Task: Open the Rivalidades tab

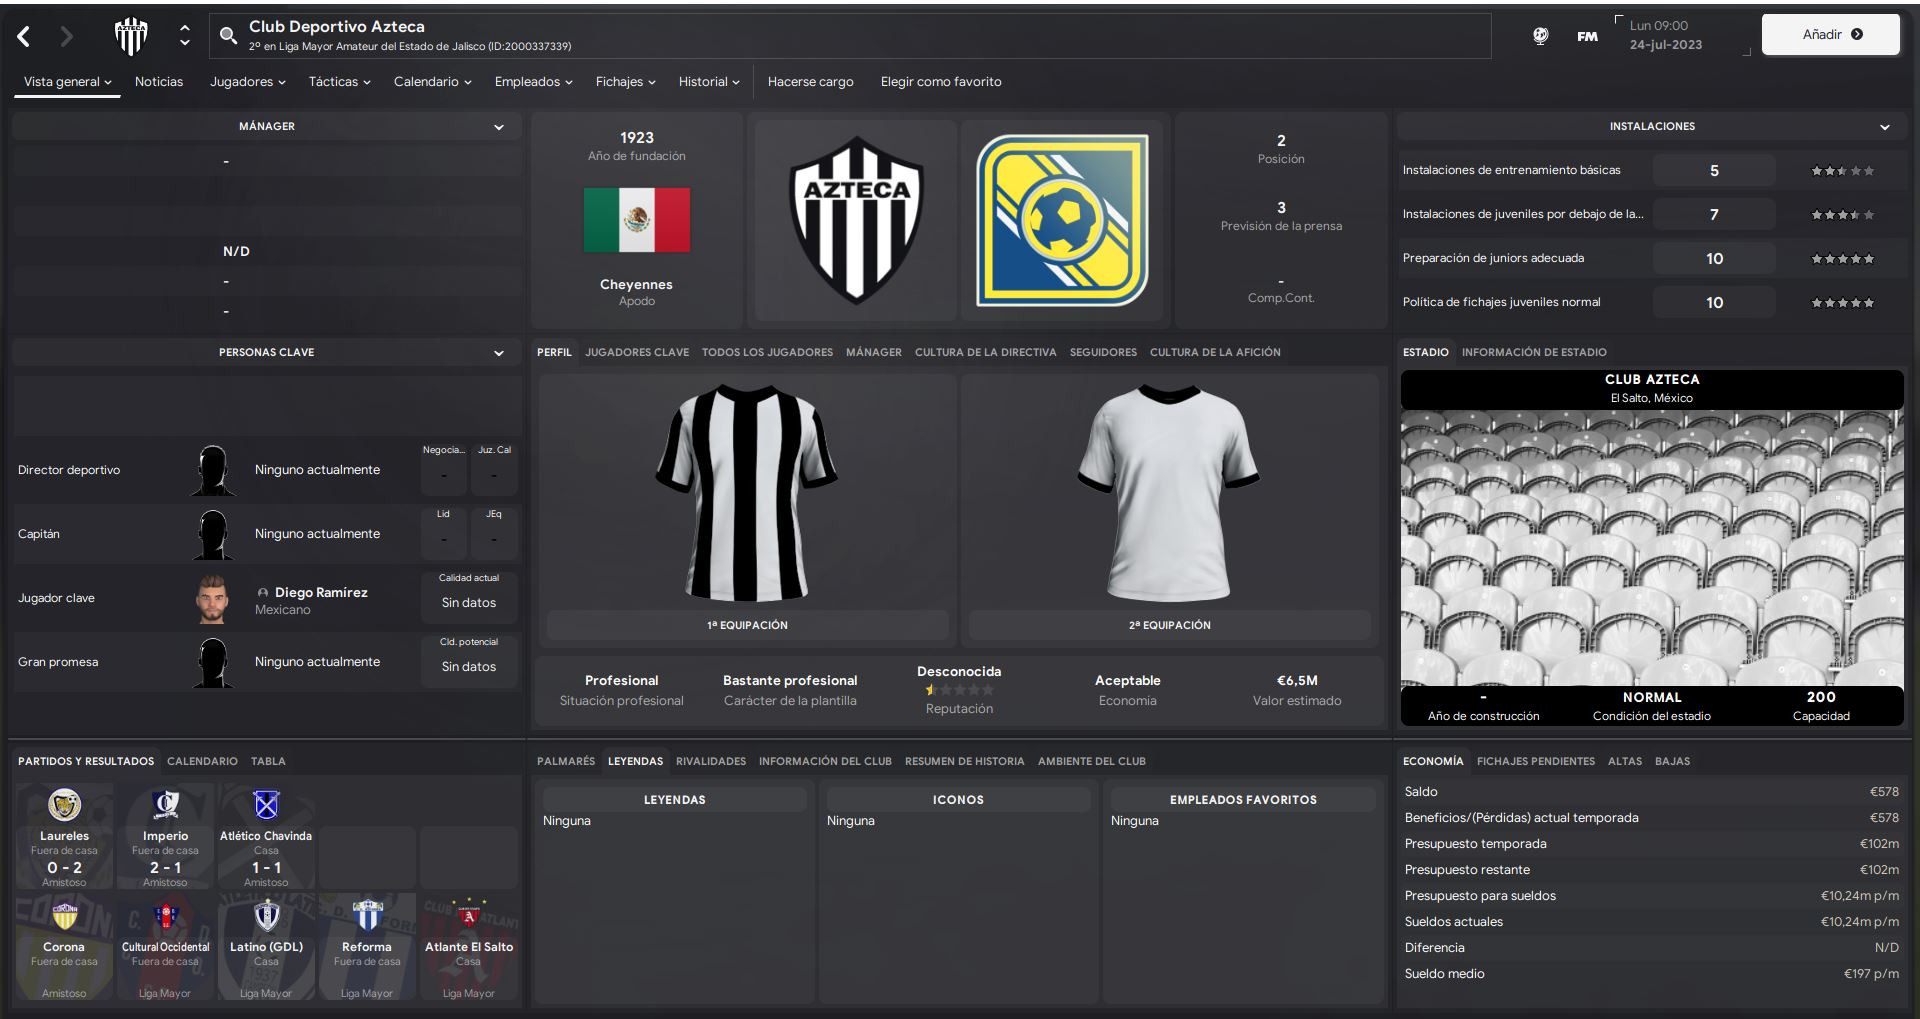Action: [x=711, y=761]
